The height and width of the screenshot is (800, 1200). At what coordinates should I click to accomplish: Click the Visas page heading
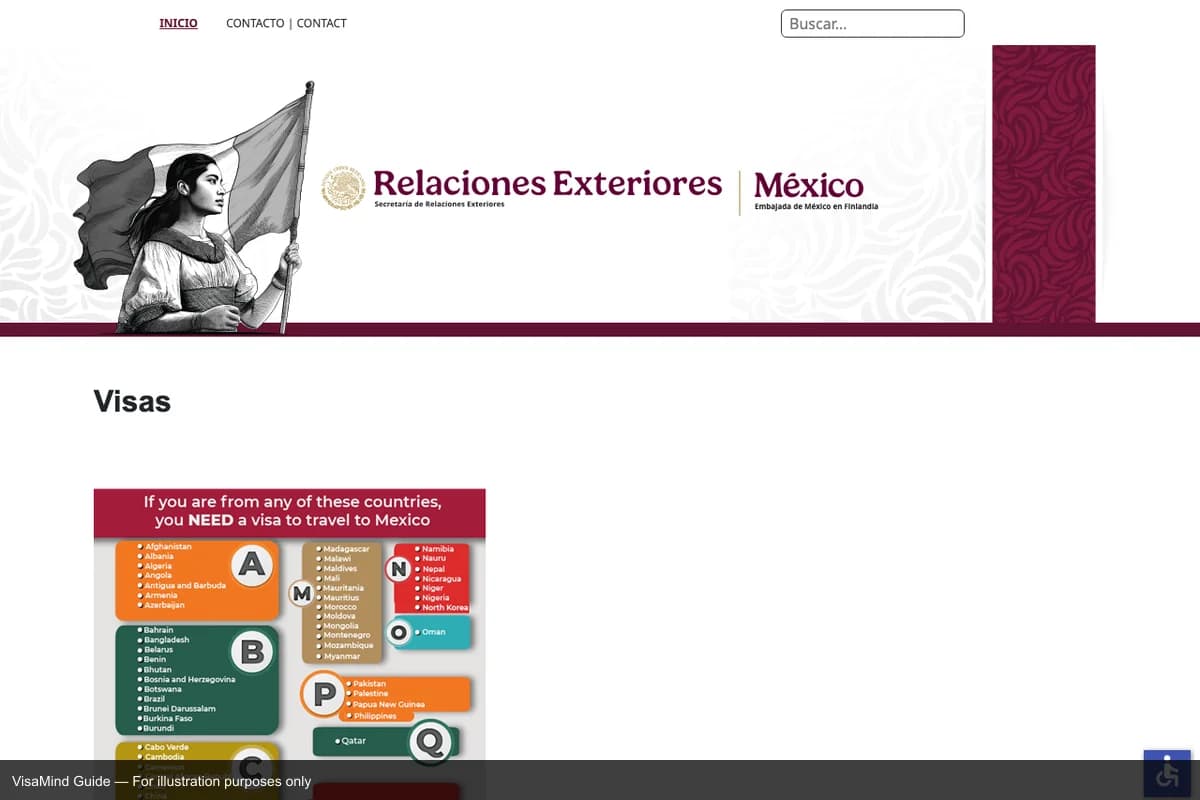tap(132, 402)
